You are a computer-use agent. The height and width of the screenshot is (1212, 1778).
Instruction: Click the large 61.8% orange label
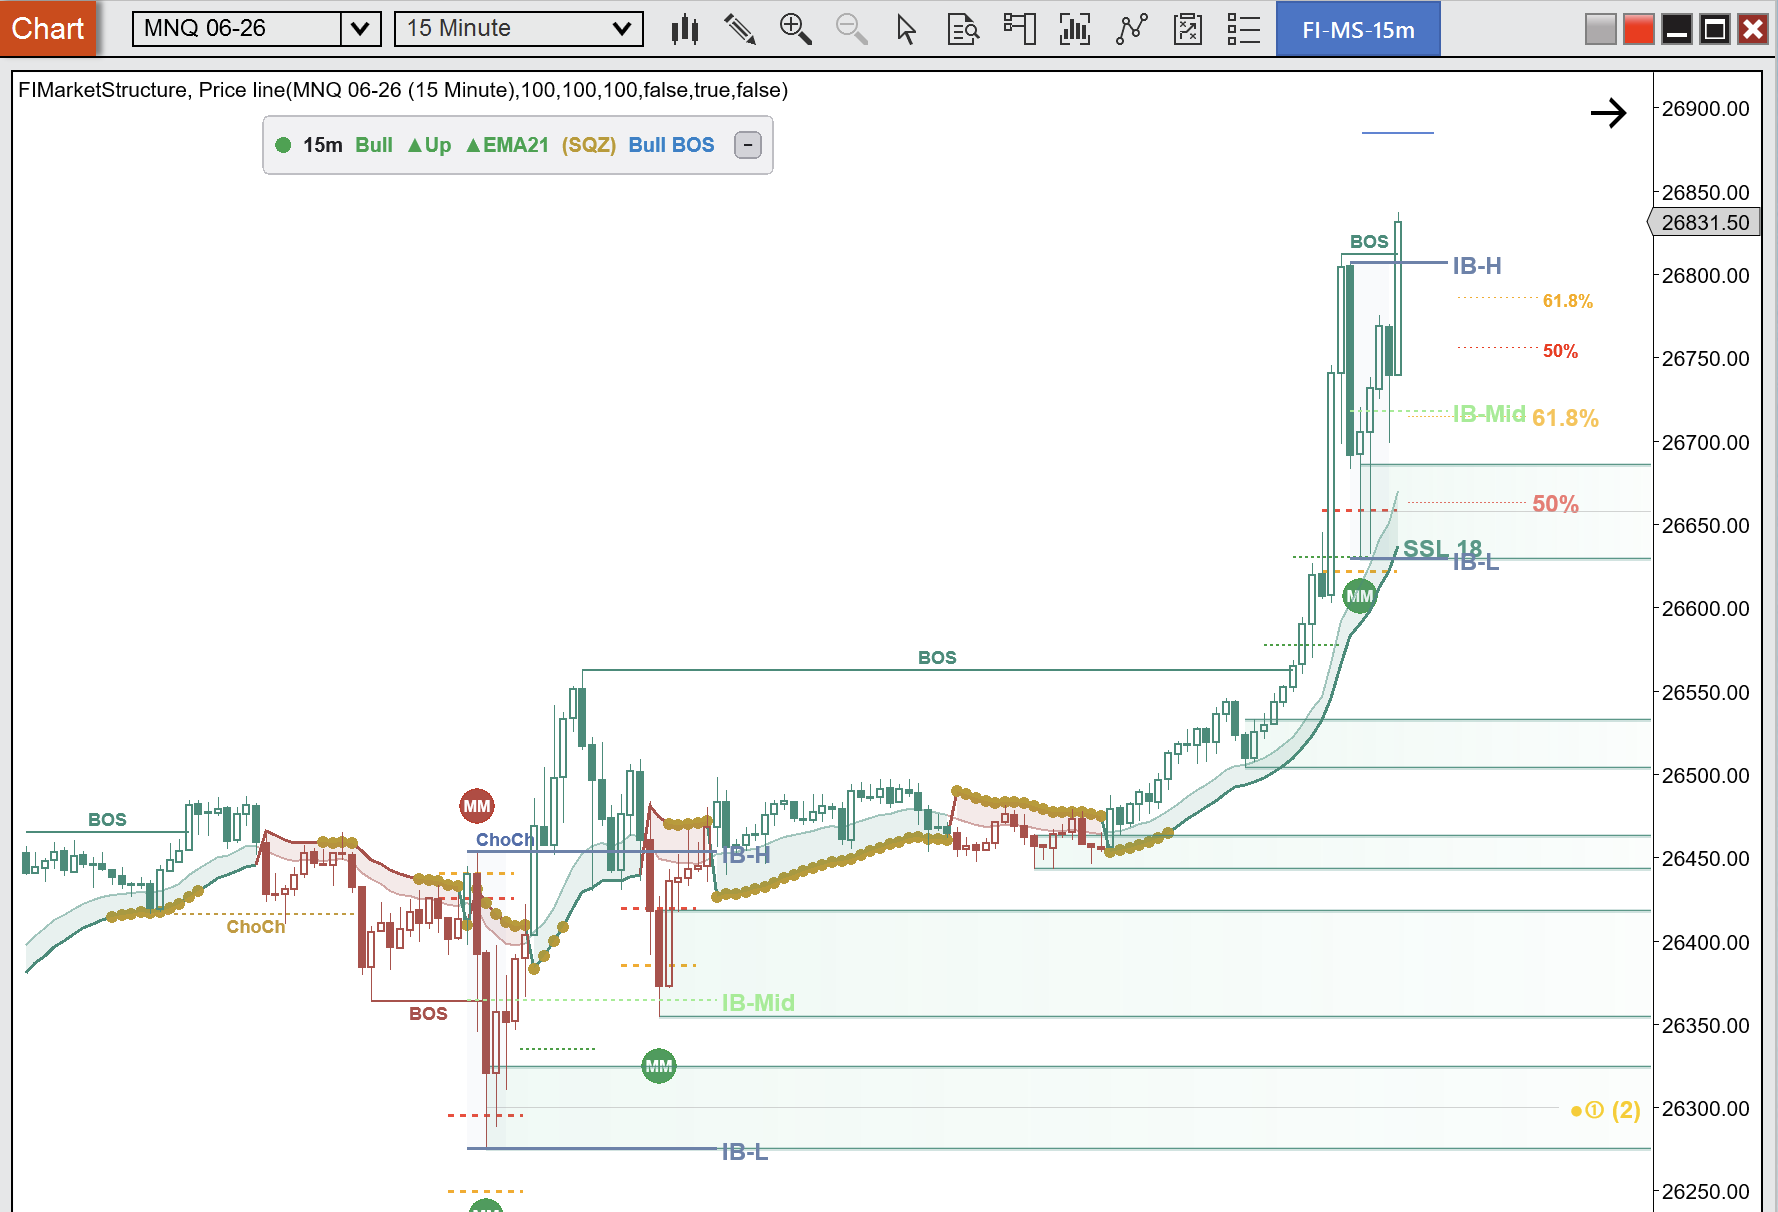click(x=1565, y=418)
